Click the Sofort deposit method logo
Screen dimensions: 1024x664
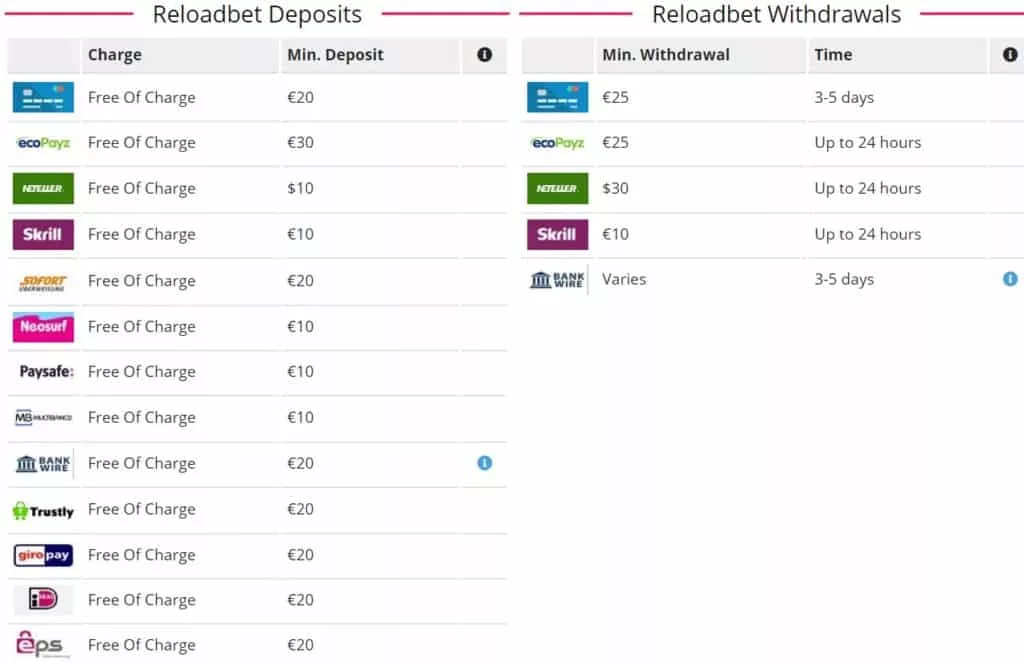(44, 281)
